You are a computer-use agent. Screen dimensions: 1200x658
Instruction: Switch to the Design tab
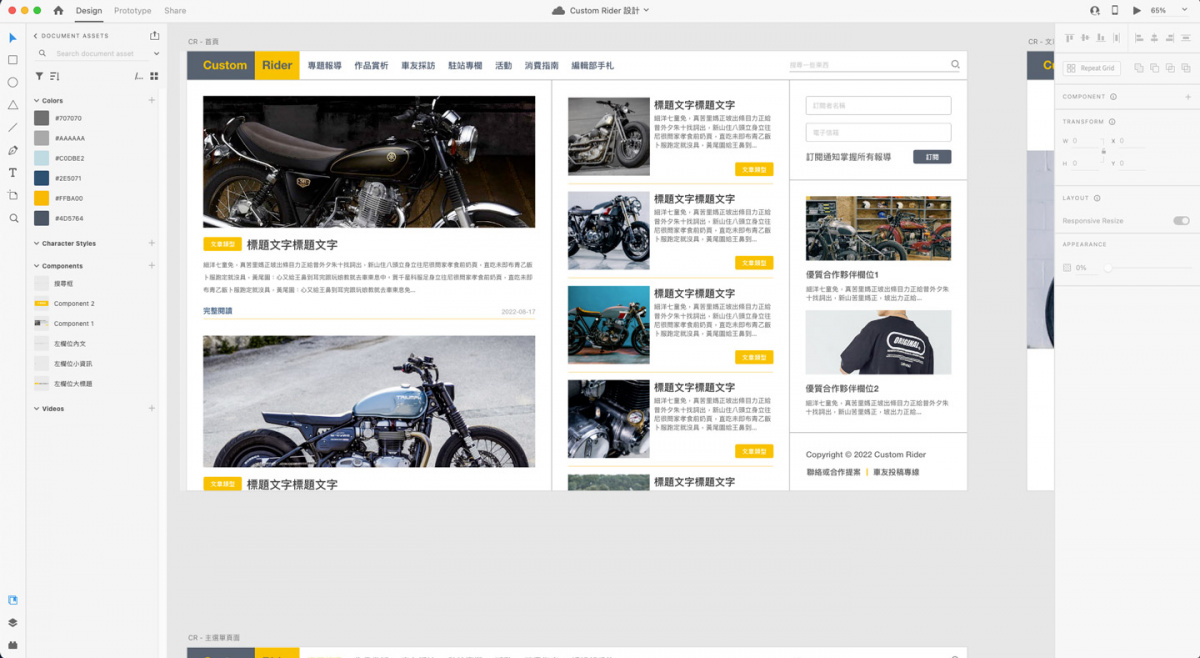[x=89, y=10]
